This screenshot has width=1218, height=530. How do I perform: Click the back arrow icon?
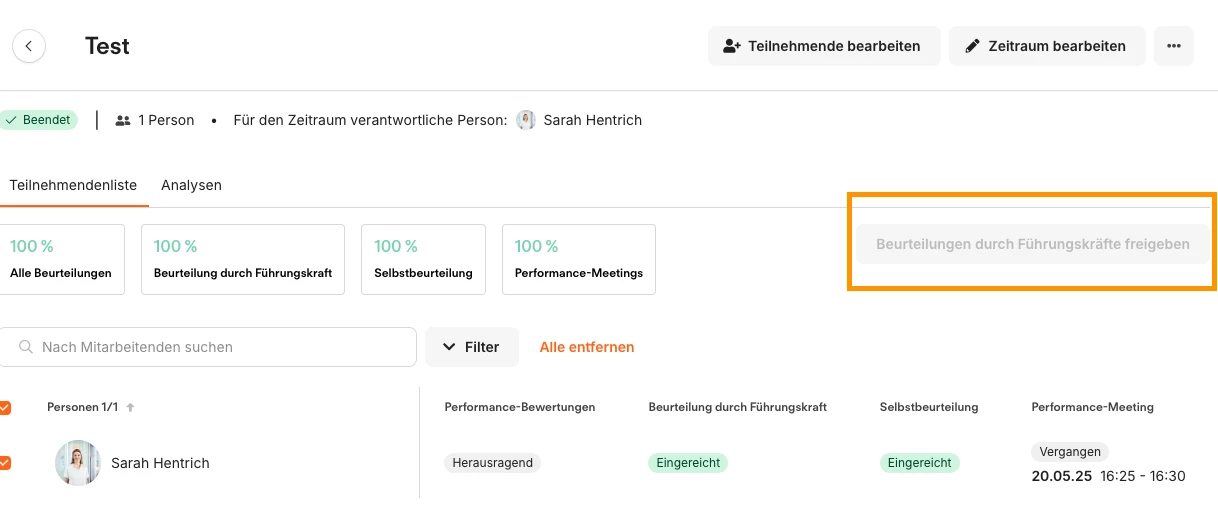(x=29, y=46)
